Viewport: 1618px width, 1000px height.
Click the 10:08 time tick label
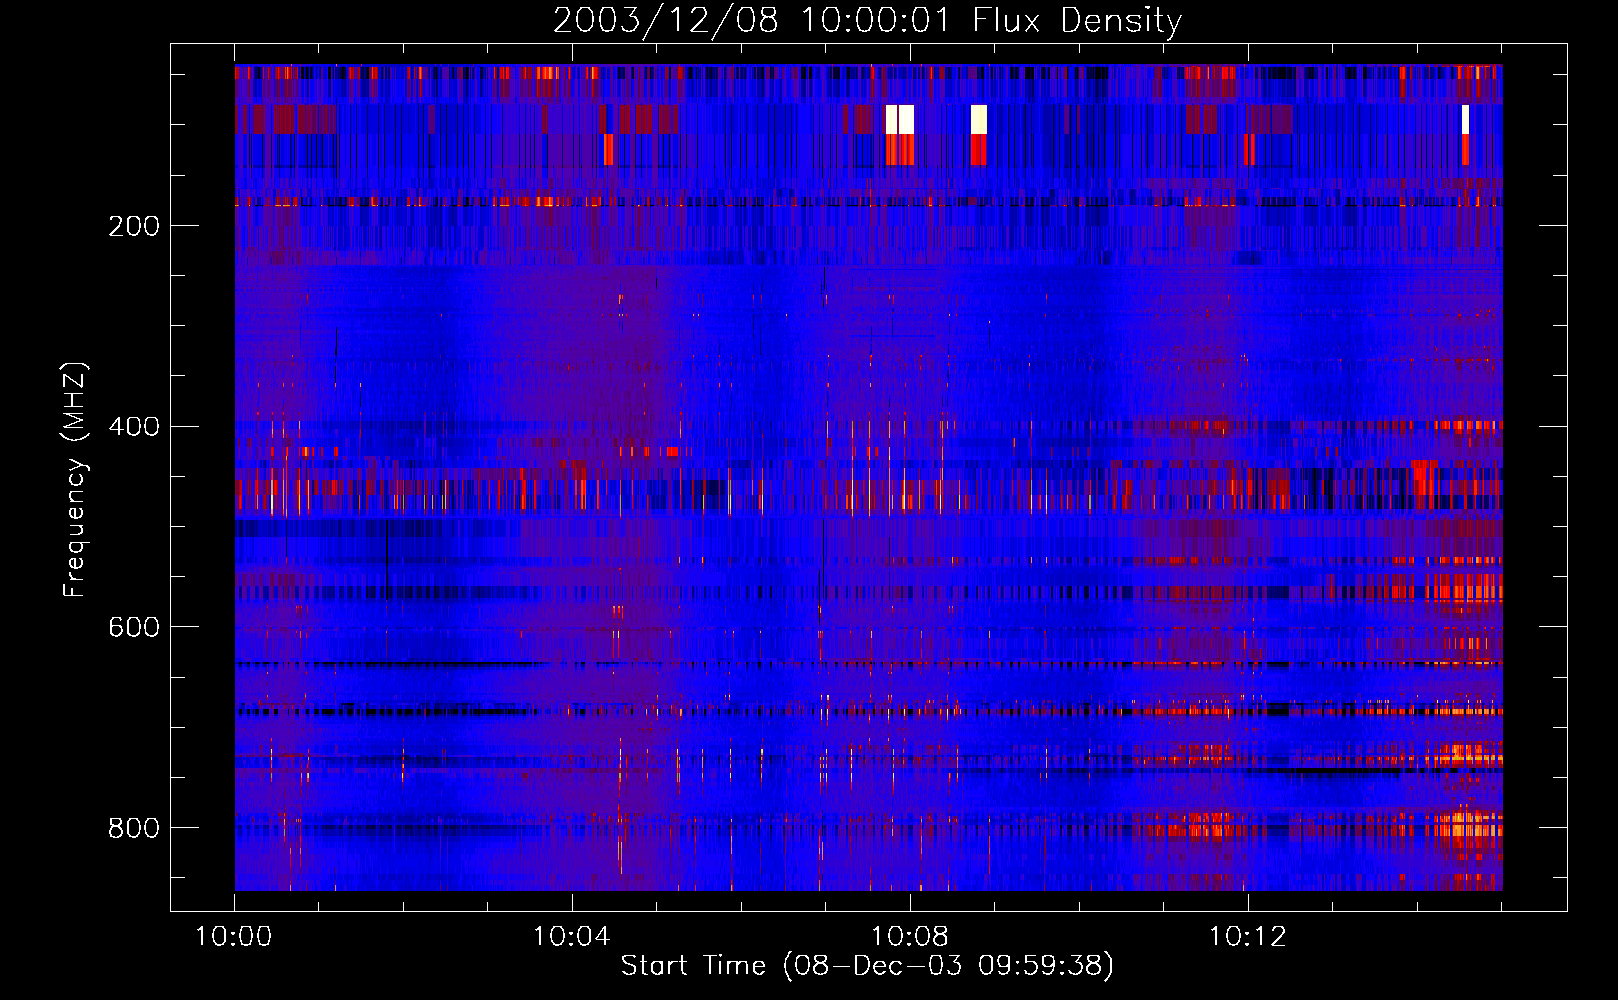pos(910,937)
